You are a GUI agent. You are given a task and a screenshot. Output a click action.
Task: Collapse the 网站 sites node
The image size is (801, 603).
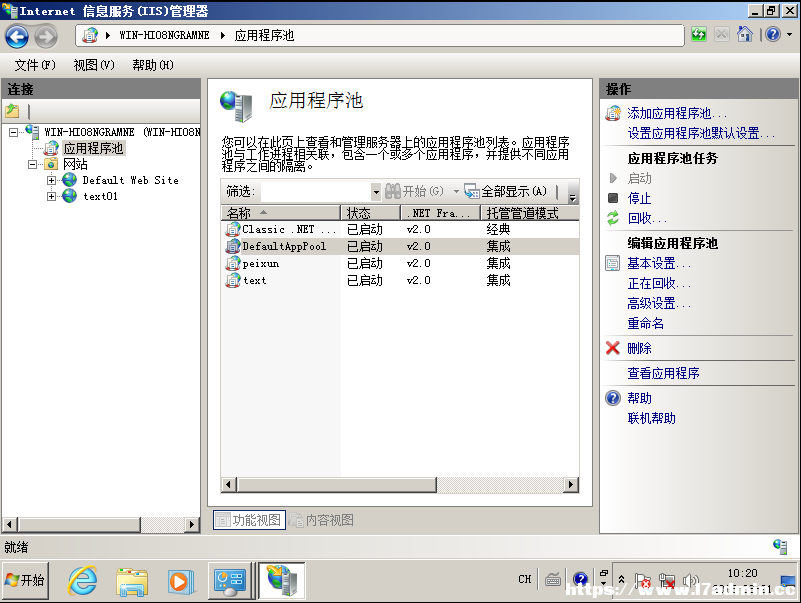(x=32, y=164)
